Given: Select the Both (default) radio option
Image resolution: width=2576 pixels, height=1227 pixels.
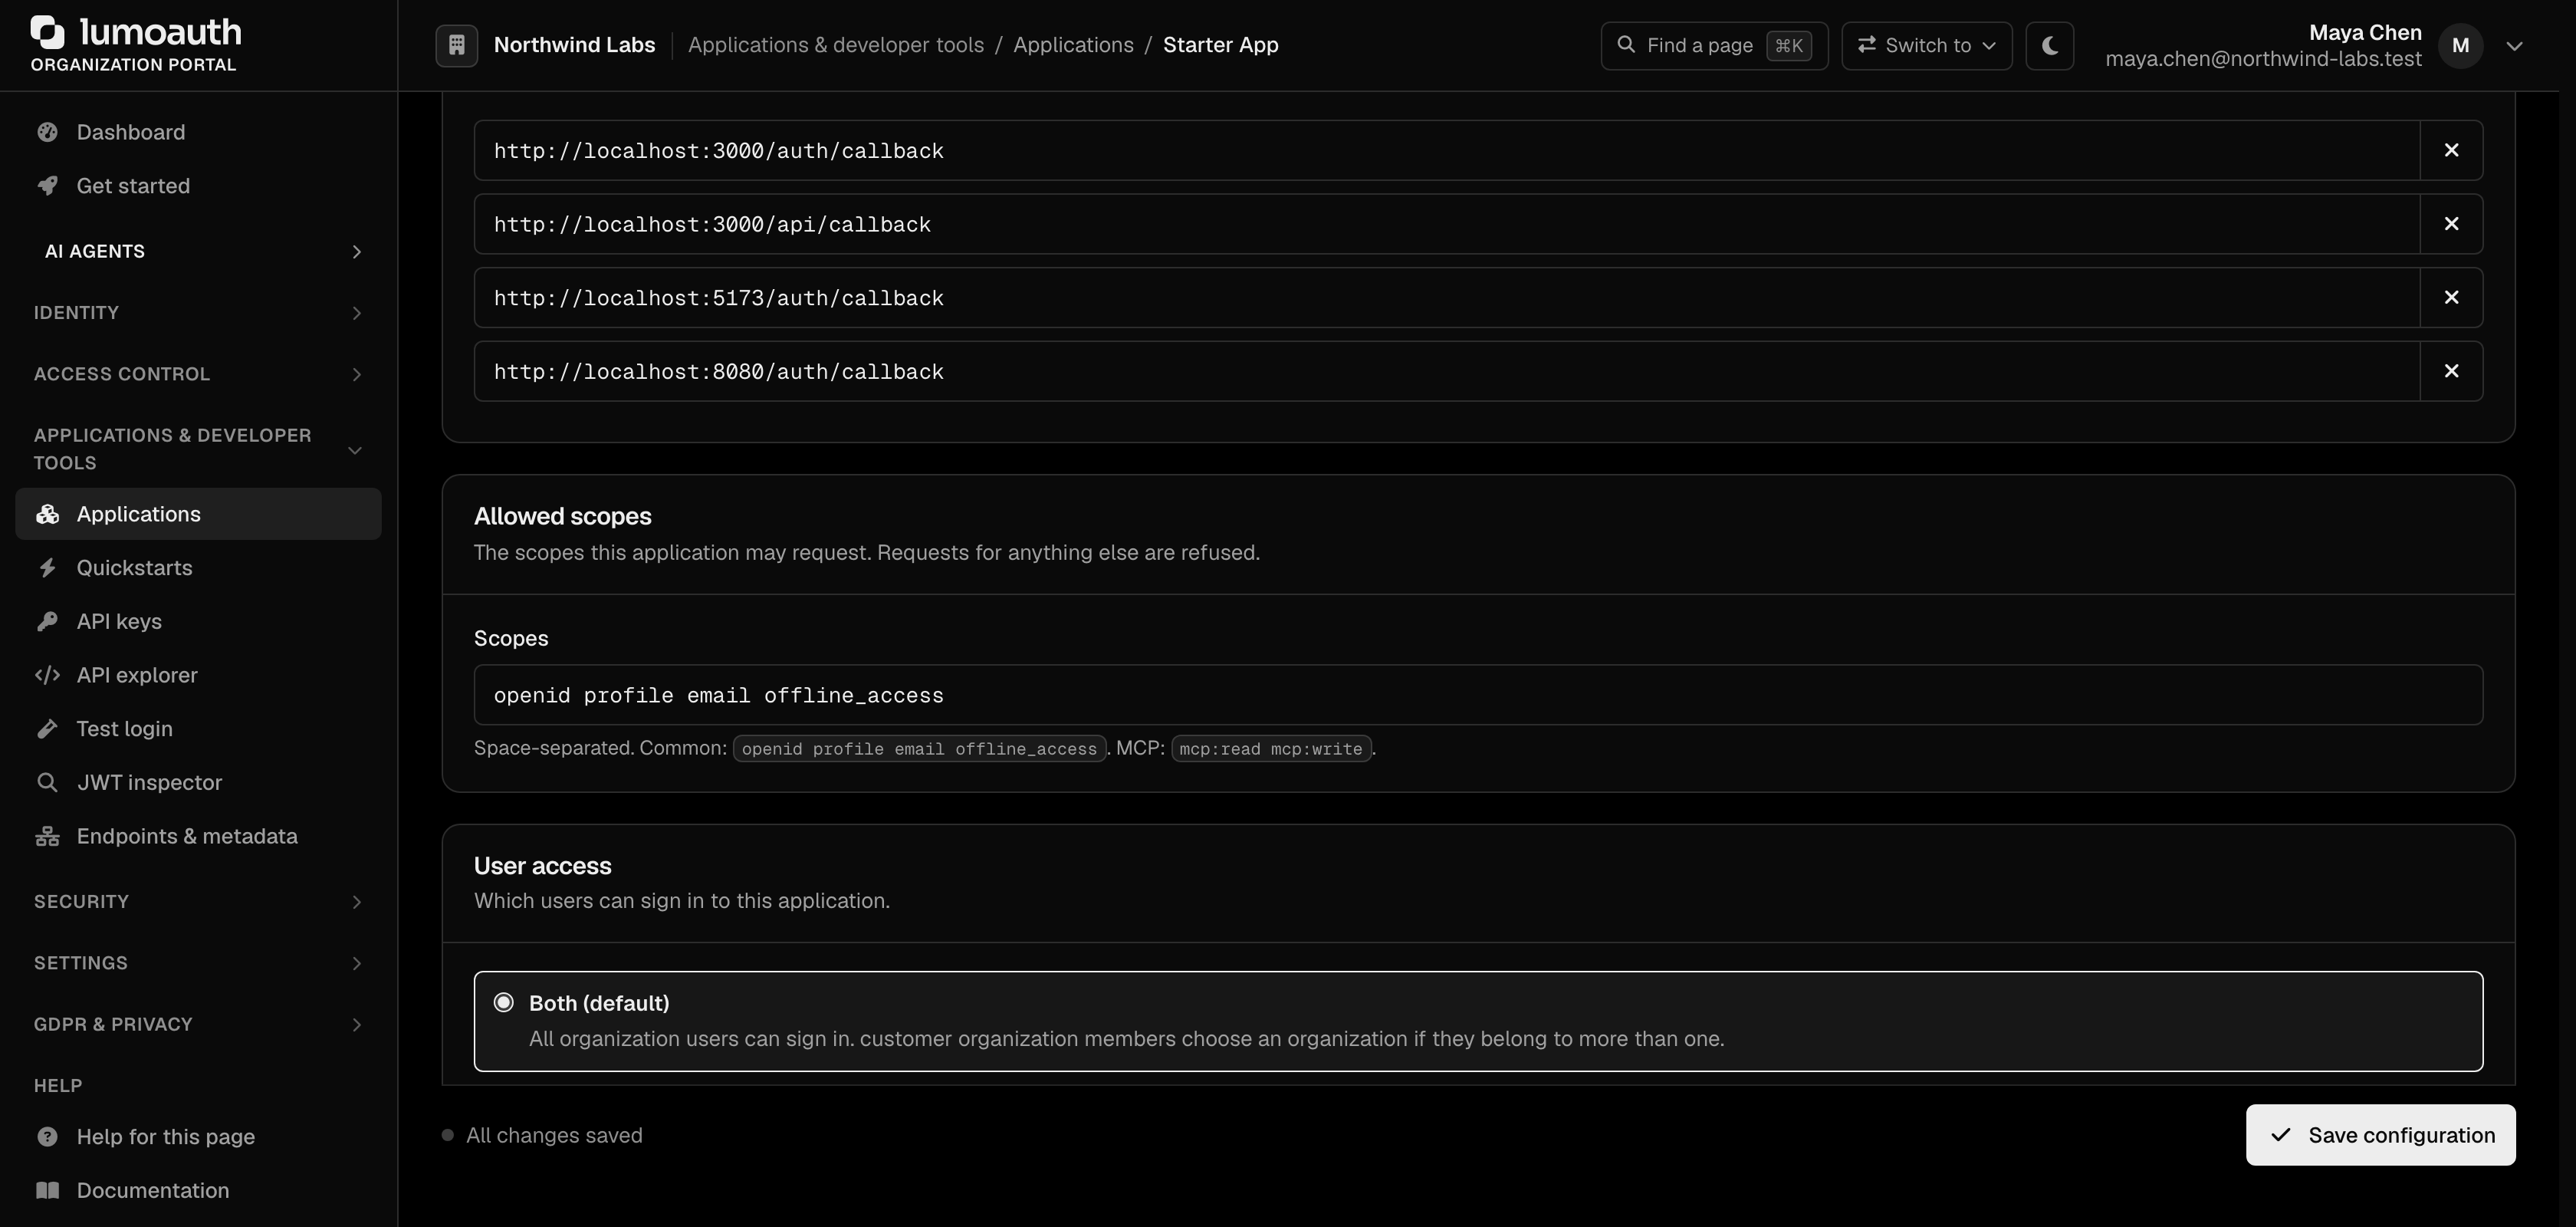Looking at the screenshot, I should pos(504,1002).
